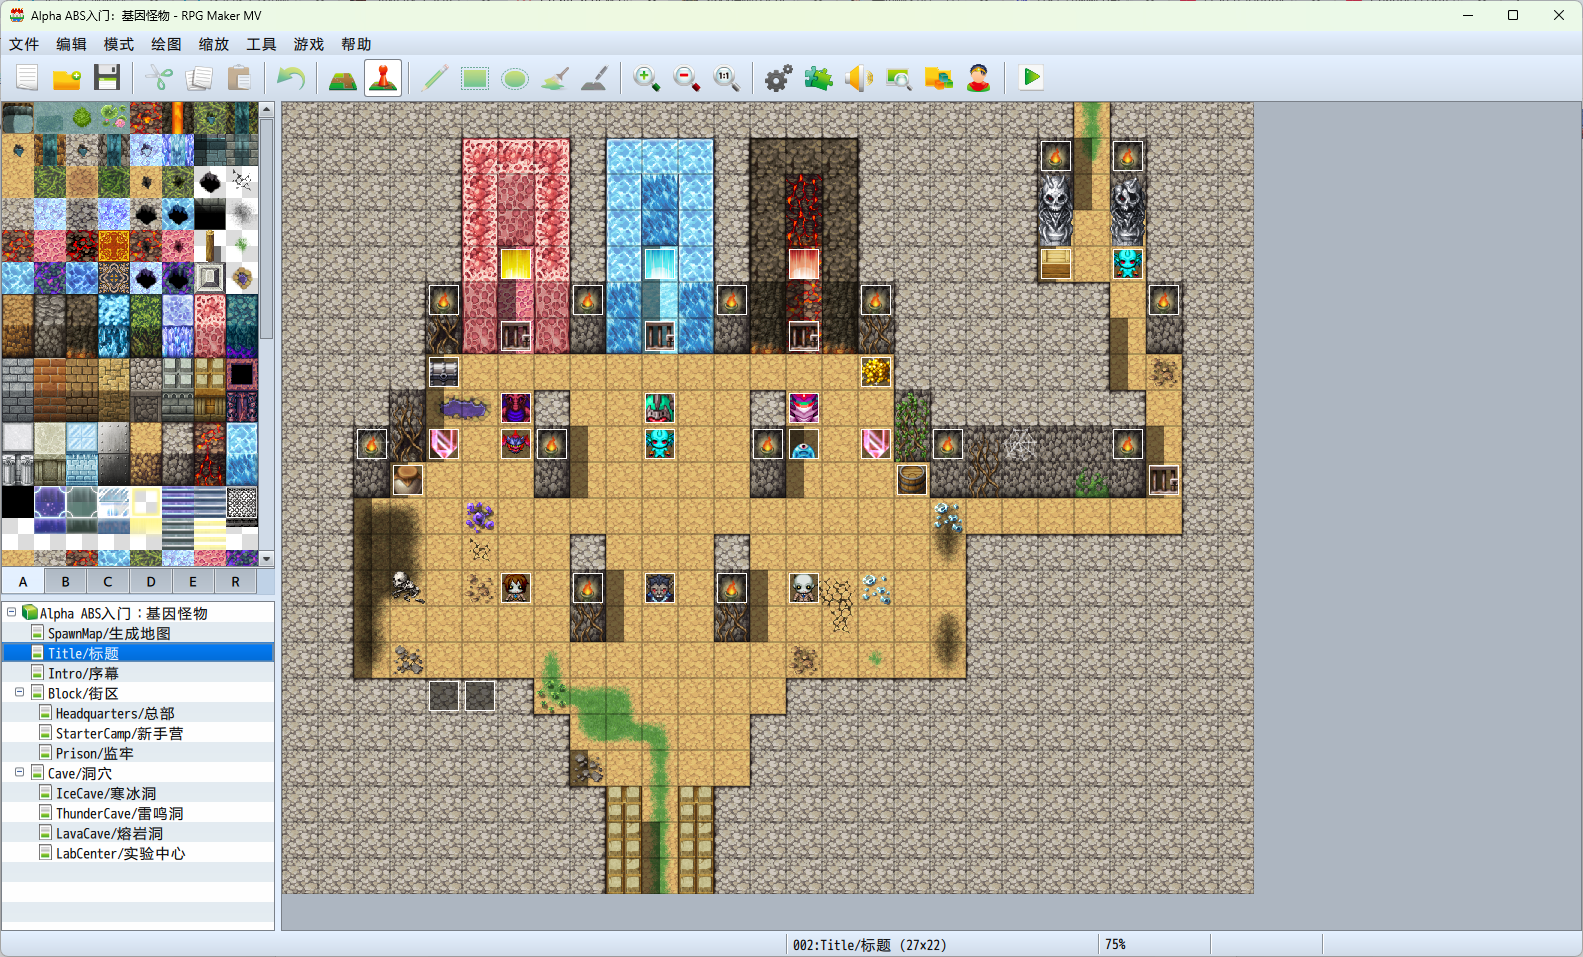The height and width of the screenshot is (957, 1583).
Task: Open the 绘图 menu
Action: [166, 44]
